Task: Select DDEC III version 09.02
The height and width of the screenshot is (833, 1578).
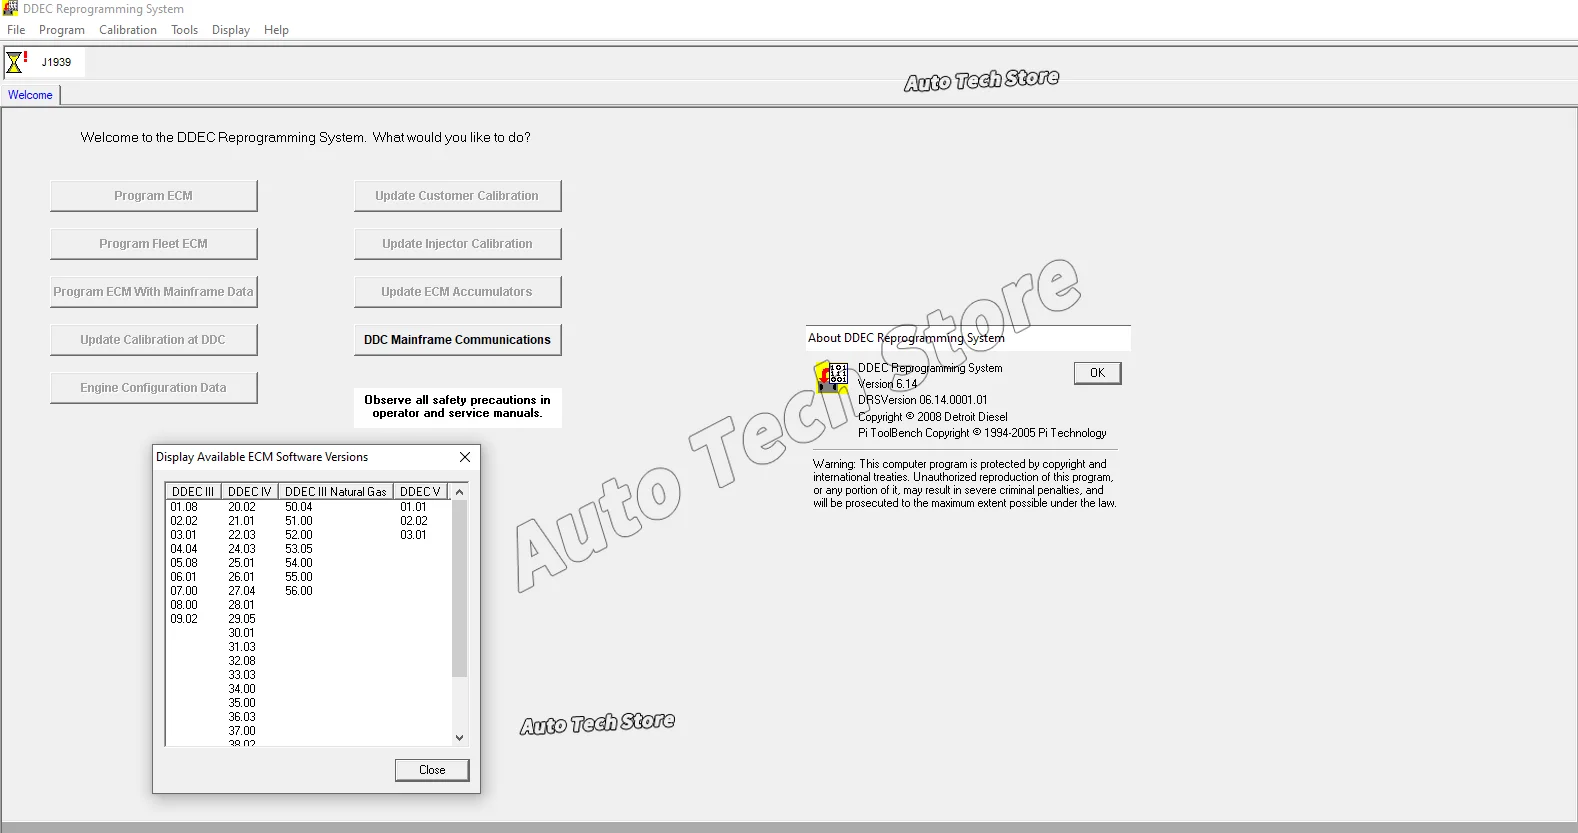Action: click(x=184, y=619)
